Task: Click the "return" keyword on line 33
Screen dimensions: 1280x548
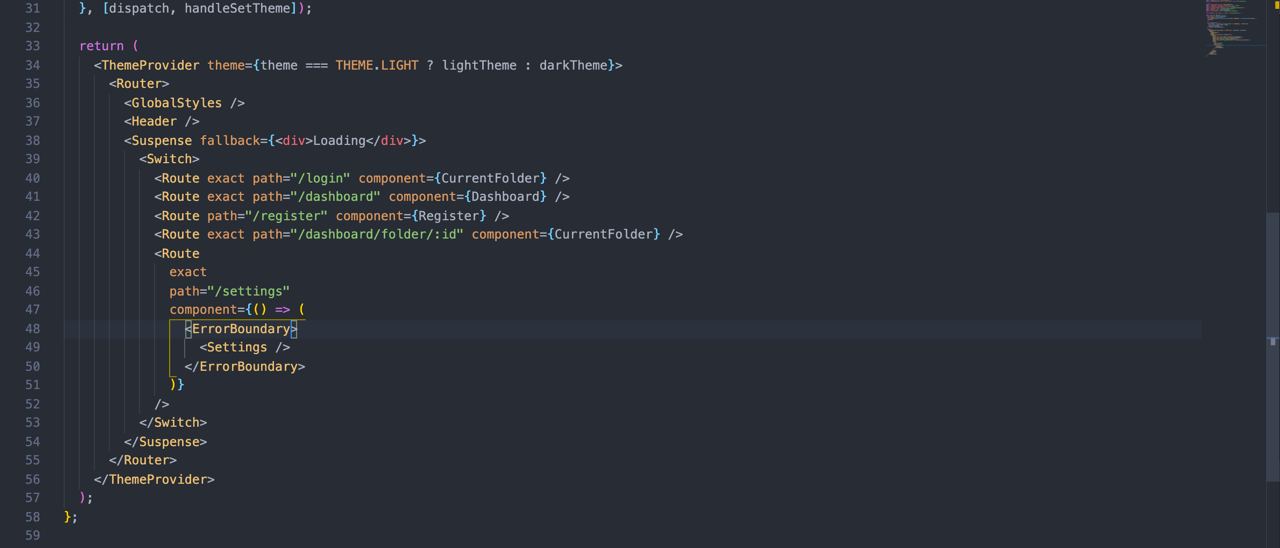Action: tap(102, 46)
